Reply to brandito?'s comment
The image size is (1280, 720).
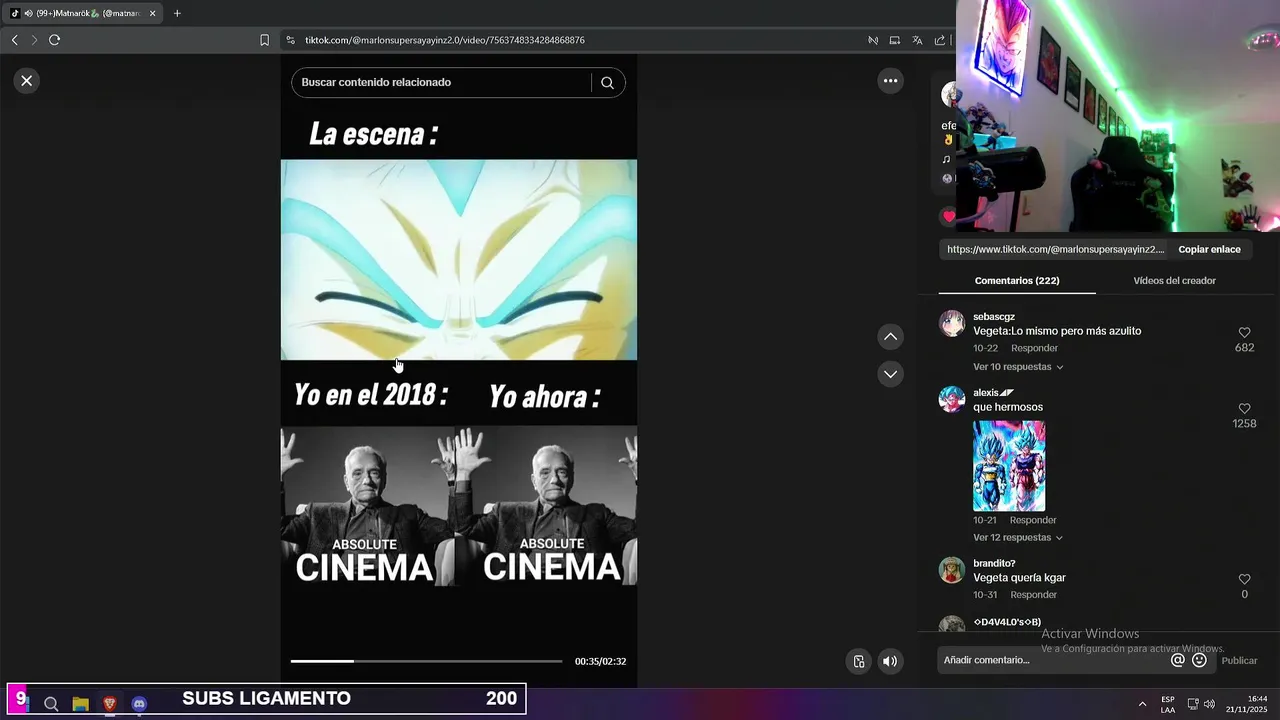(x=1033, y=595)
